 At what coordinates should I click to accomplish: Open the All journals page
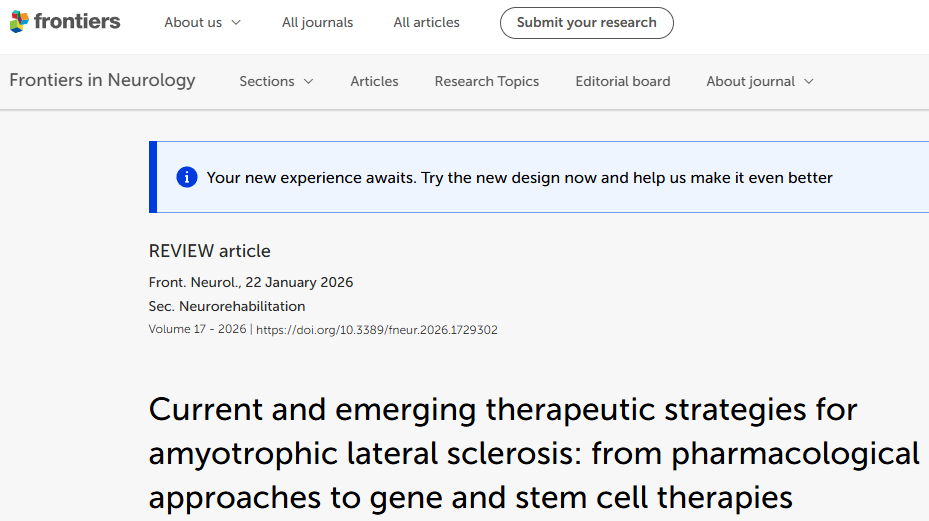tap(317, 23)
